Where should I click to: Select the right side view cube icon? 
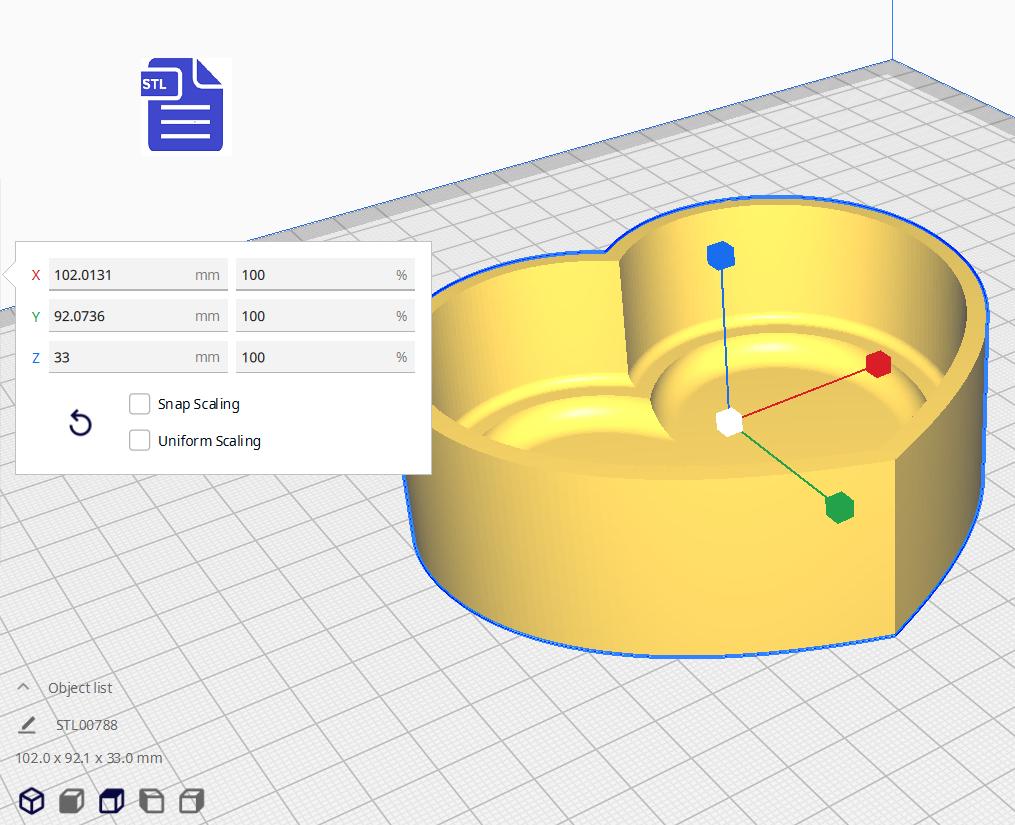pos(191,801)
